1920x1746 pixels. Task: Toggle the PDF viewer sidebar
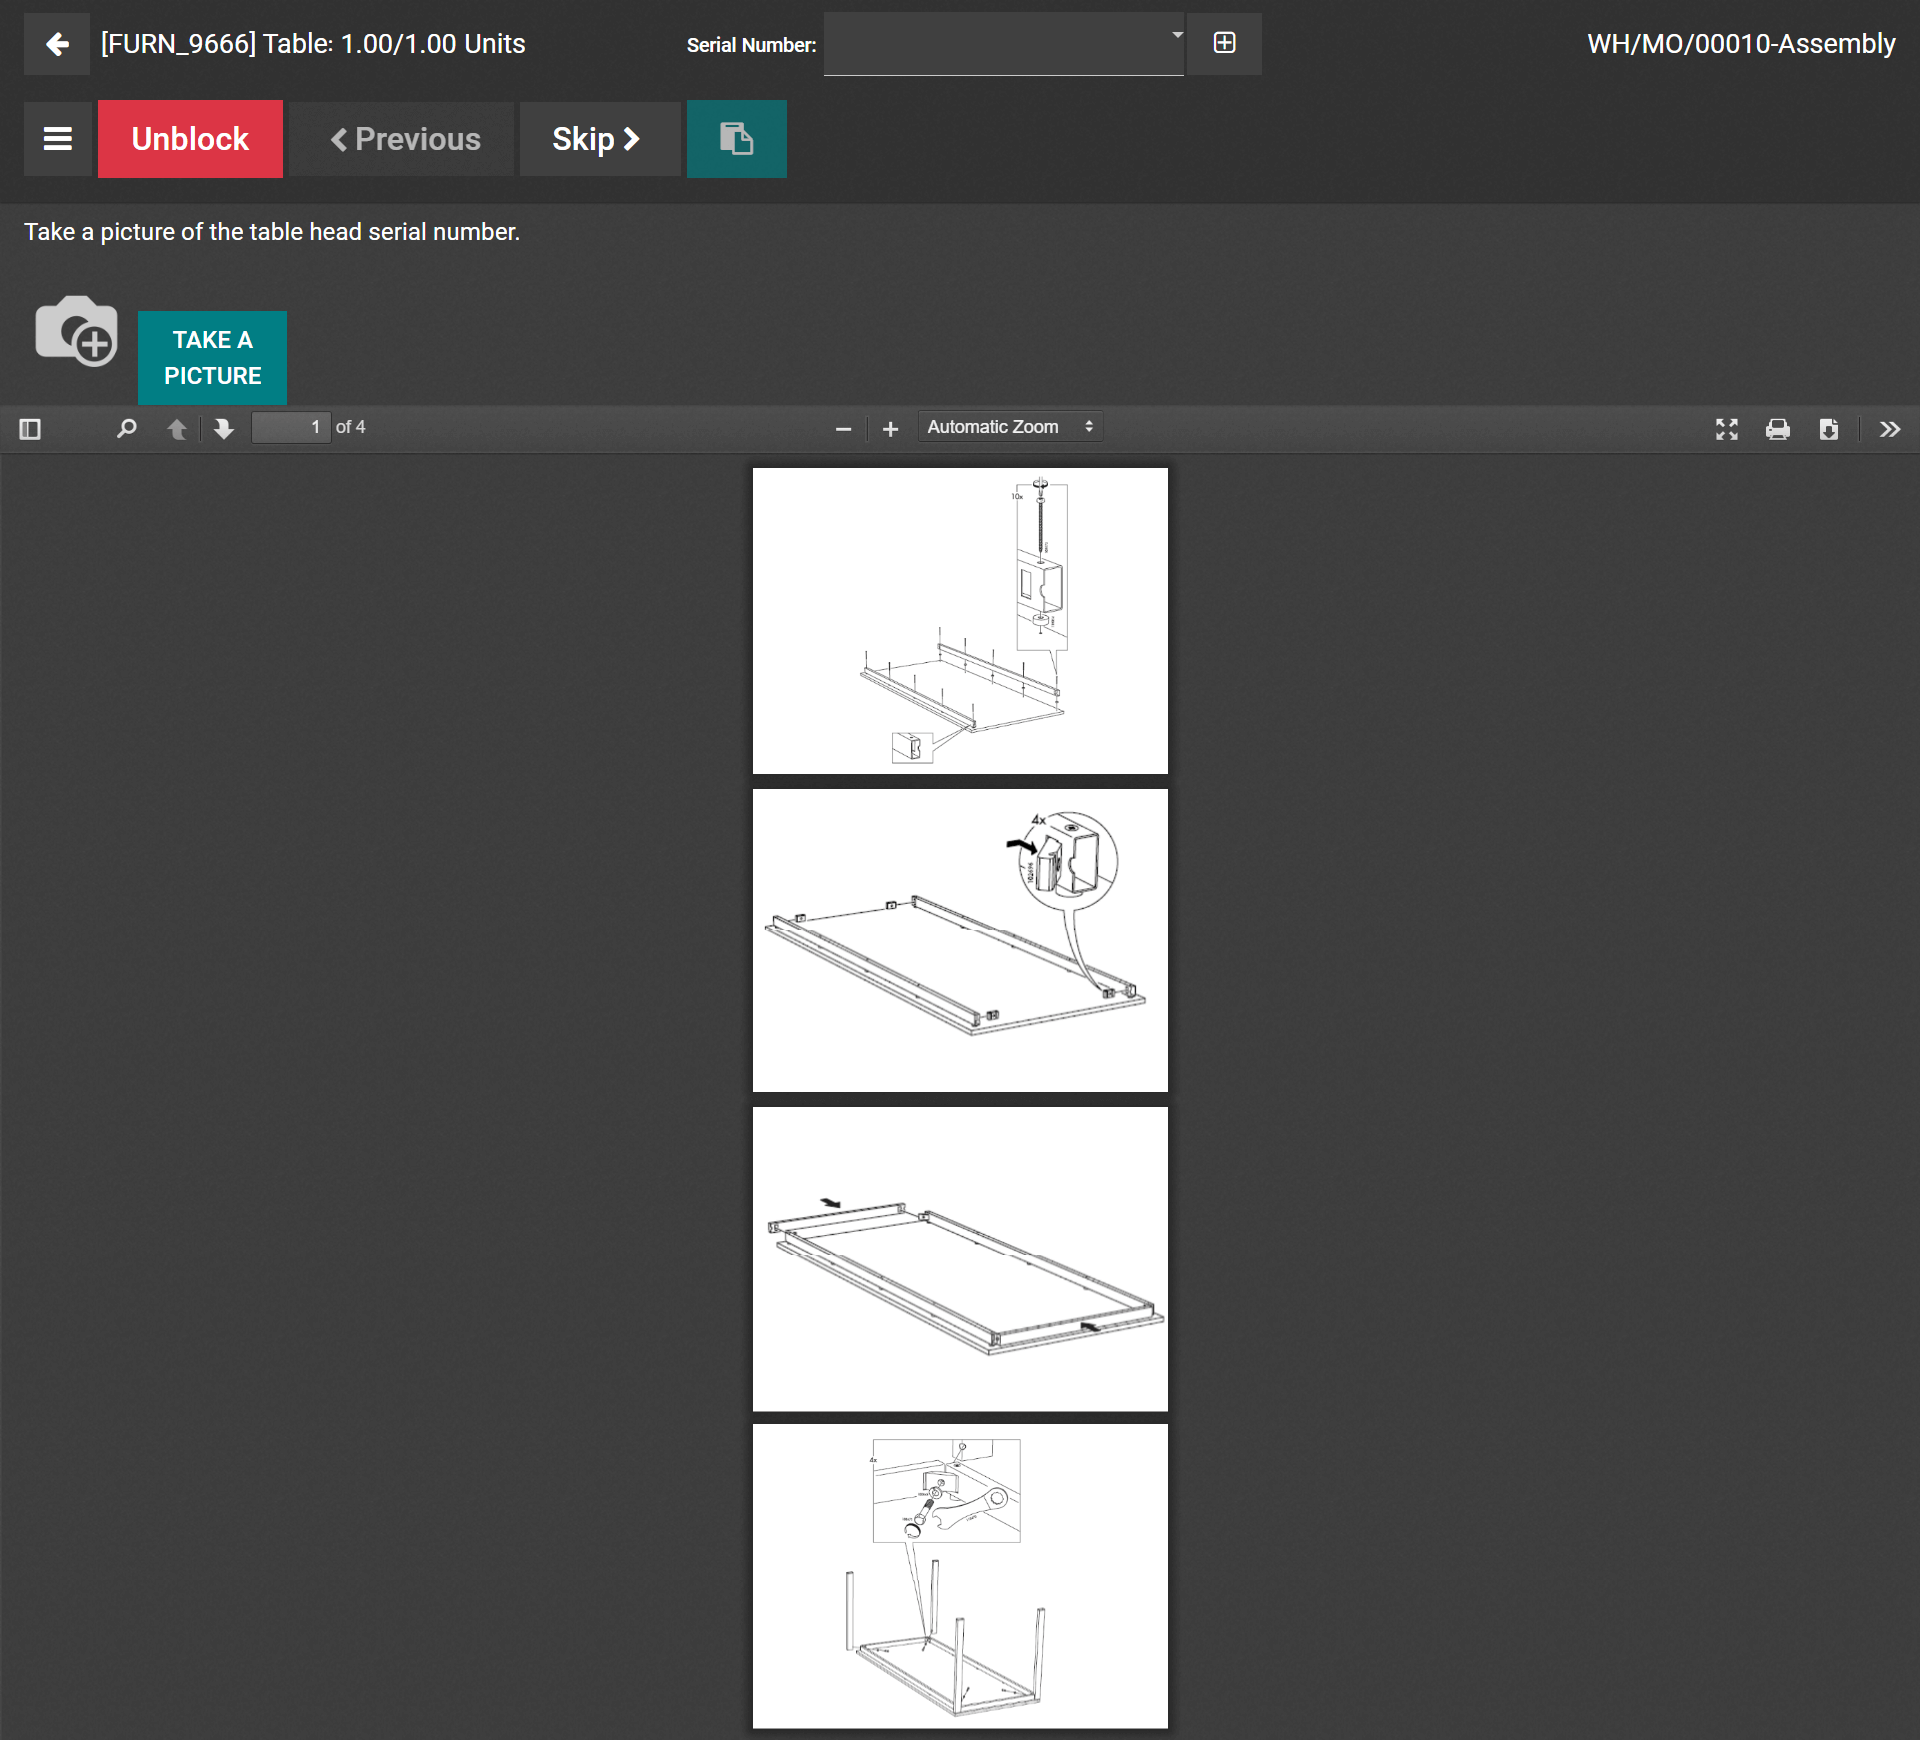[x=30, y=429]
